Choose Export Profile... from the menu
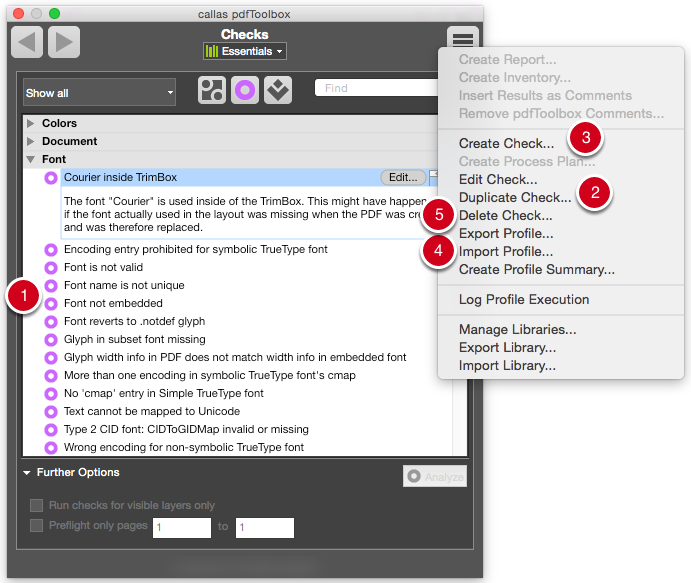 coord(506,234)
